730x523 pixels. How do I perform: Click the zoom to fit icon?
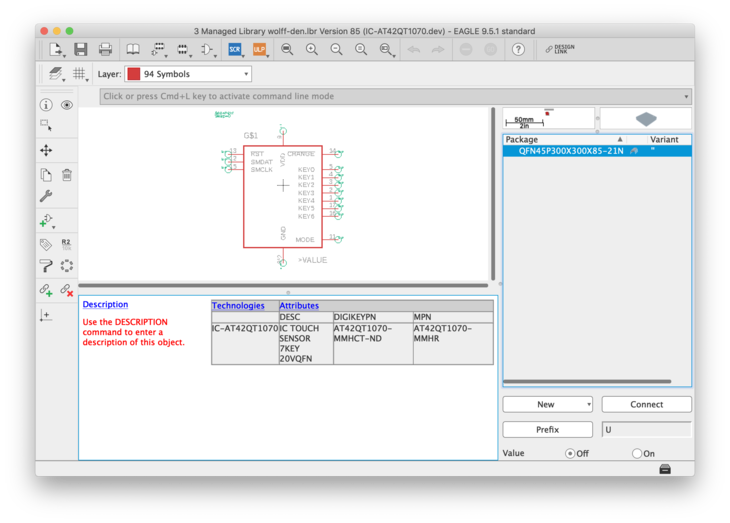(287, 49)
